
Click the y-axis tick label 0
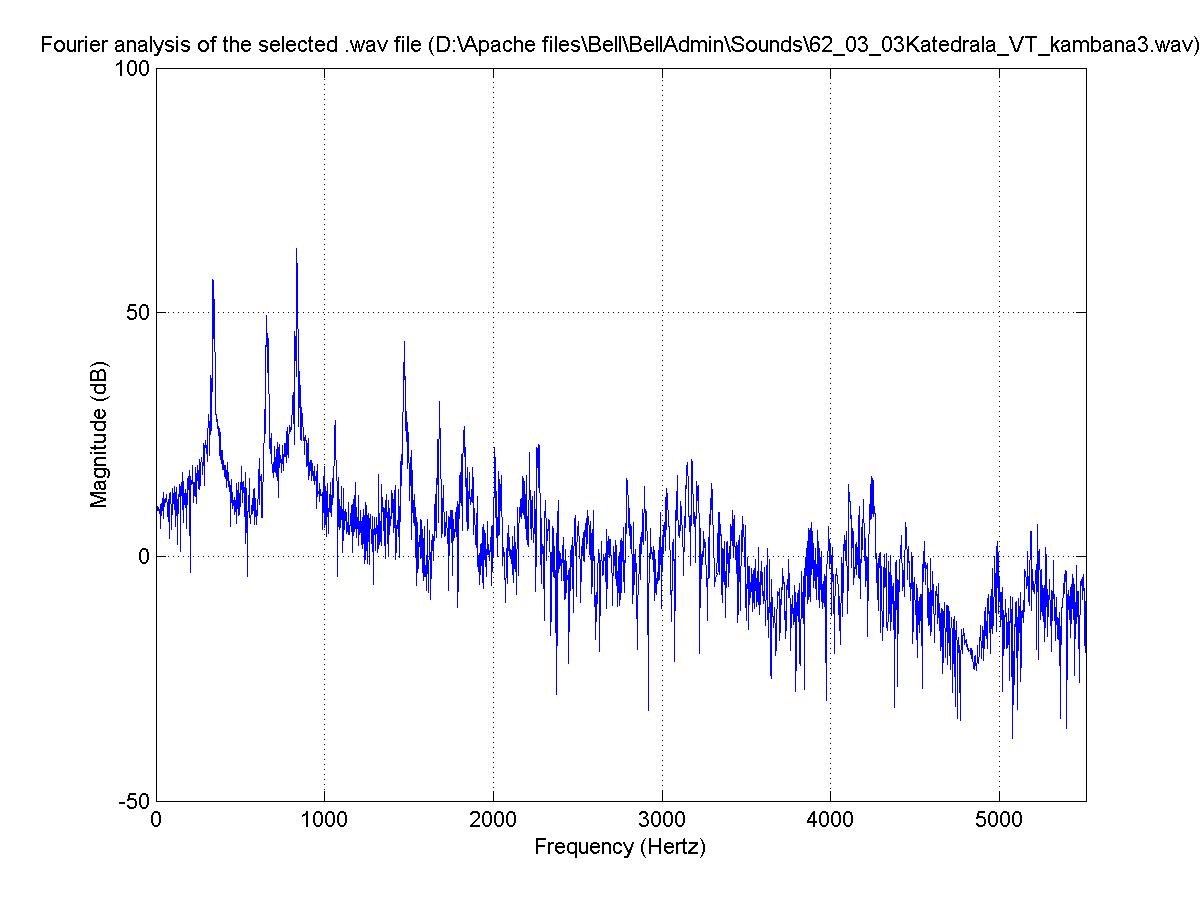pyautogui.click(x=143, y=557)
